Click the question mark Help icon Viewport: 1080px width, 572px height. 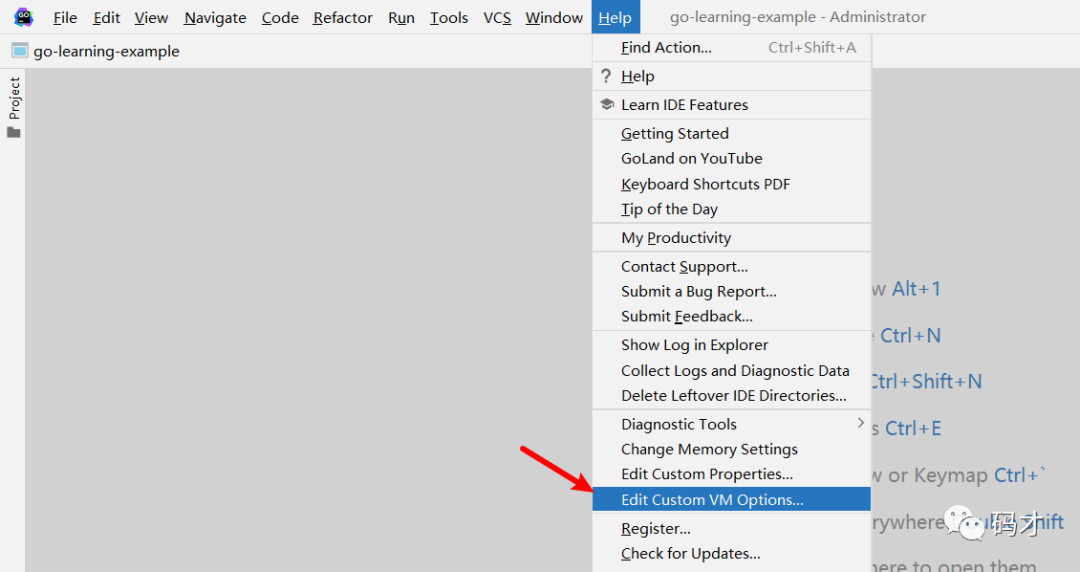[606, 76]
